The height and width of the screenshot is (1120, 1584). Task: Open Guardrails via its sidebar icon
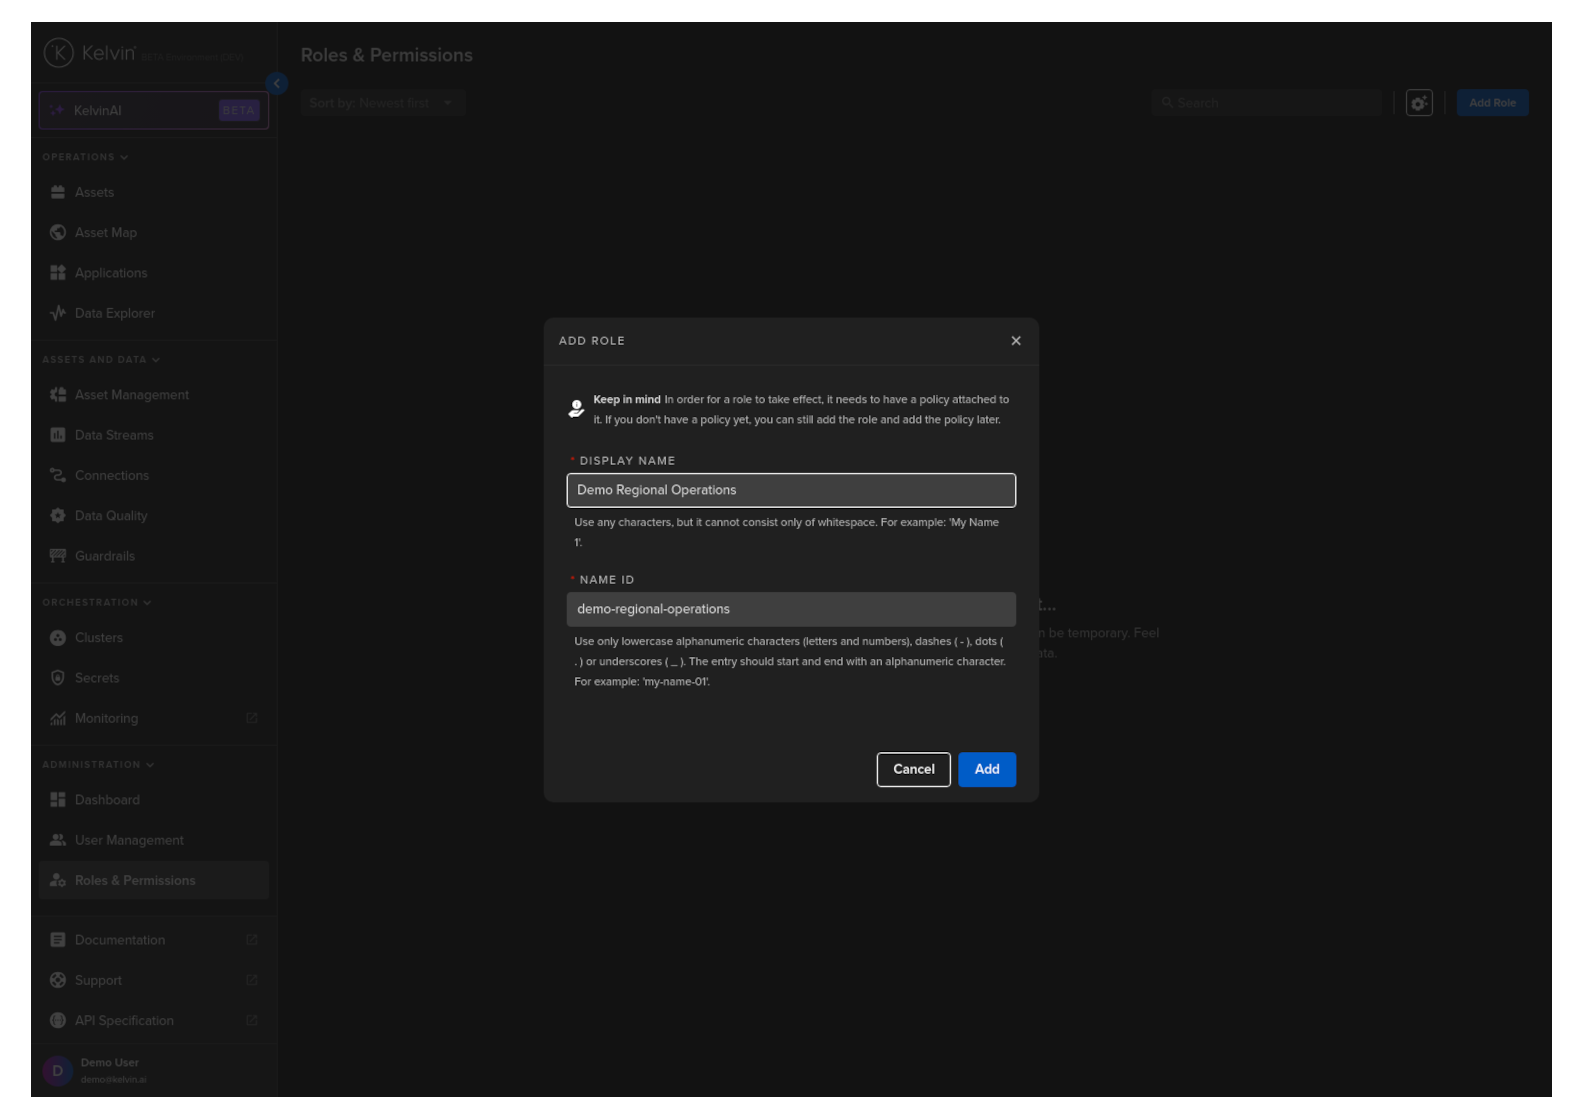[58, 556]
